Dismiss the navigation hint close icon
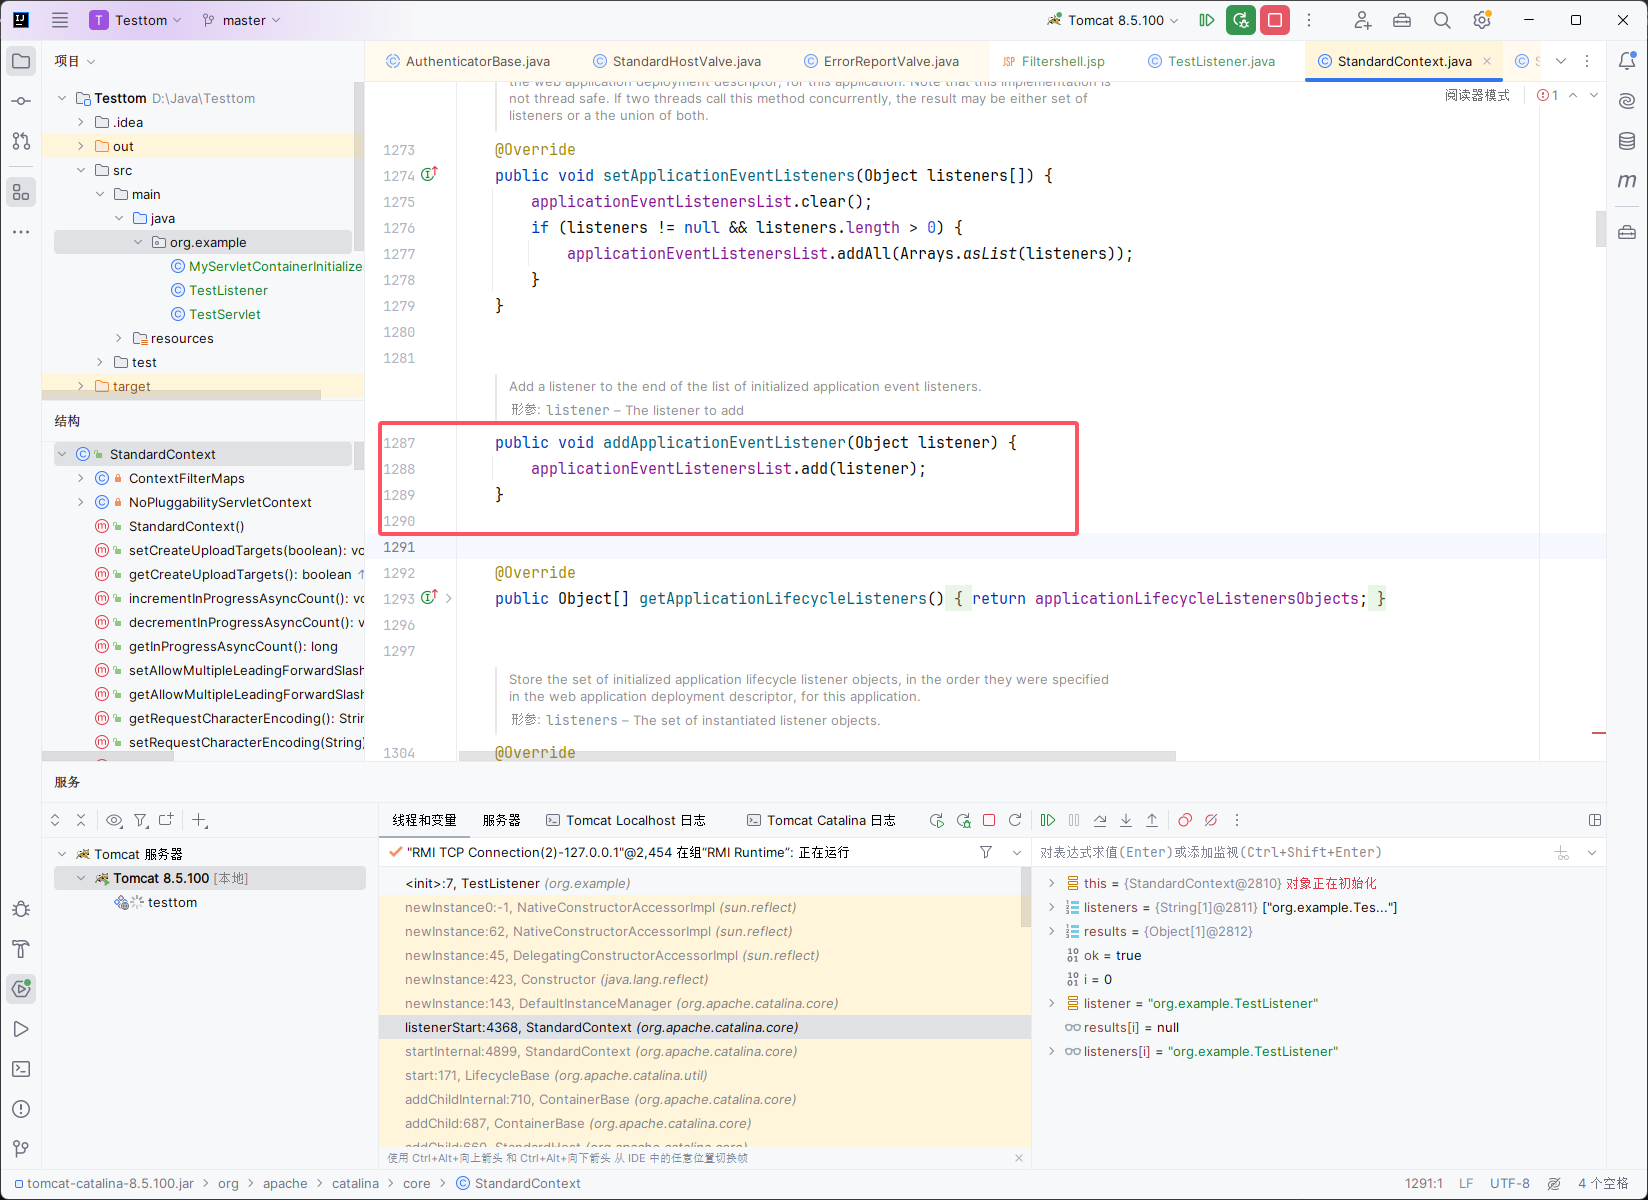 (1019, 1158)
